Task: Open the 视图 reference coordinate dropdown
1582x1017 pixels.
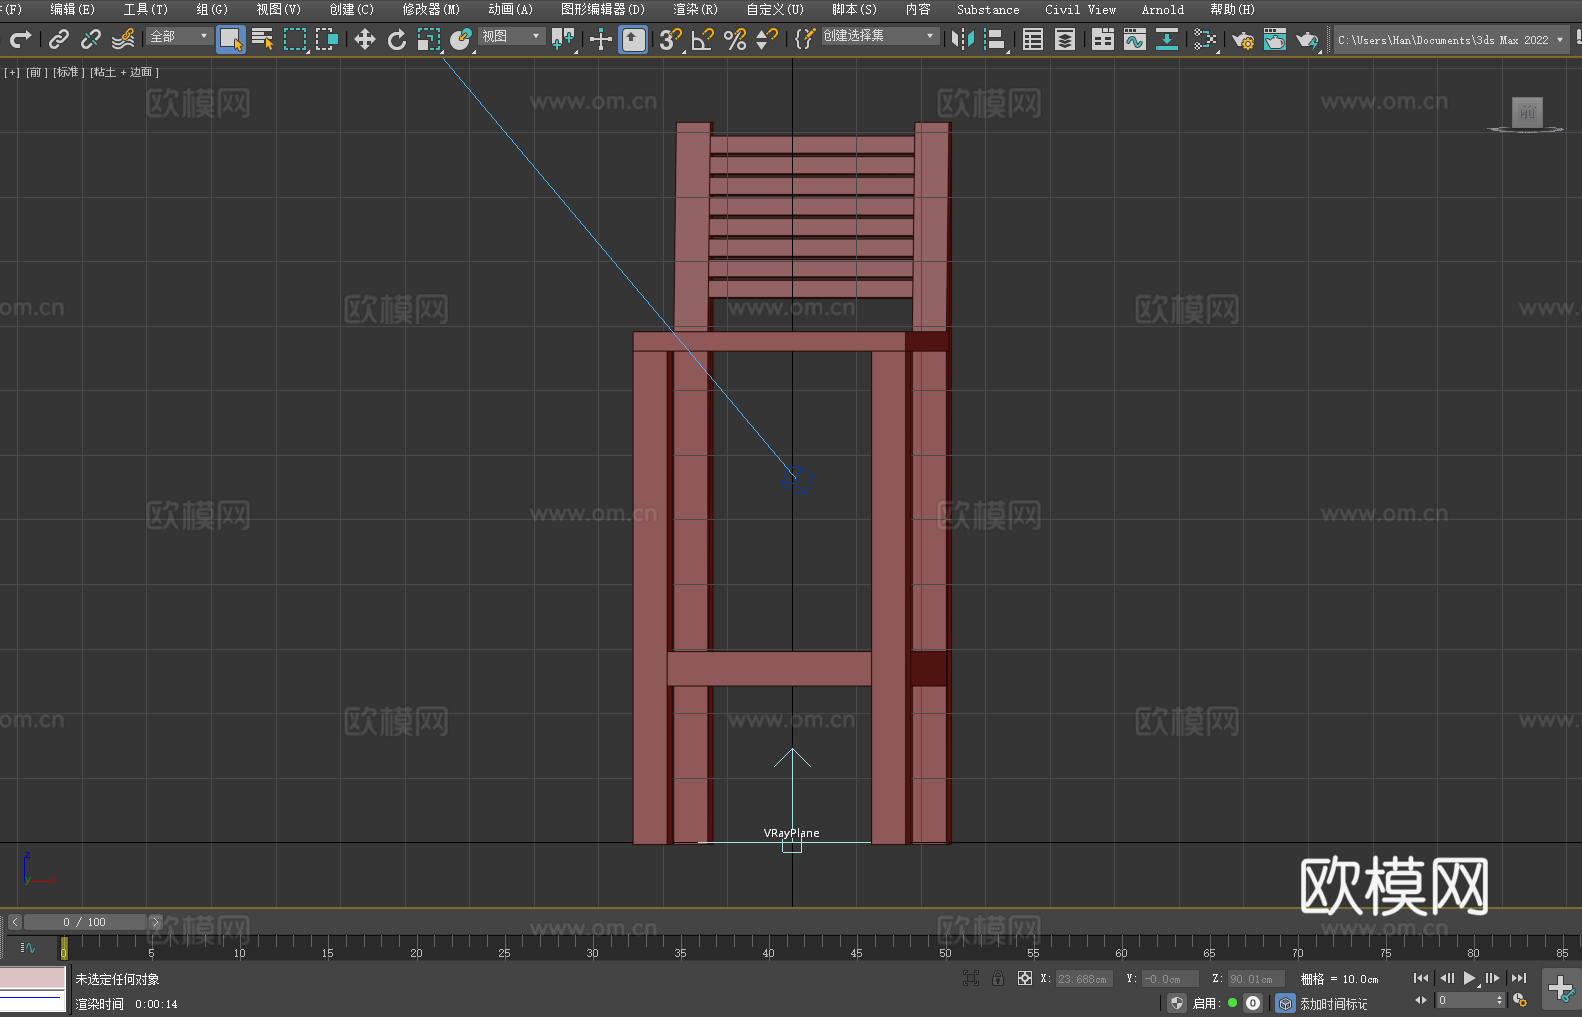Action: point(511,36)
